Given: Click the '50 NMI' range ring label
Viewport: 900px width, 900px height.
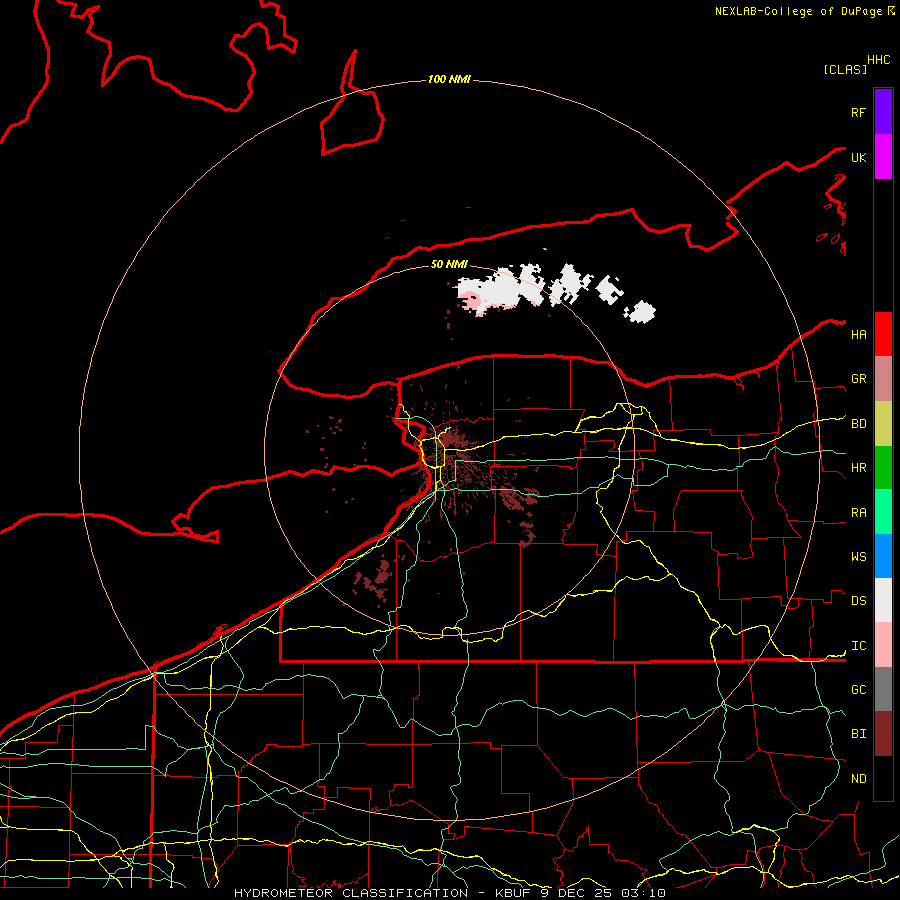Looking at the screenshot, I should click(449, 264).
